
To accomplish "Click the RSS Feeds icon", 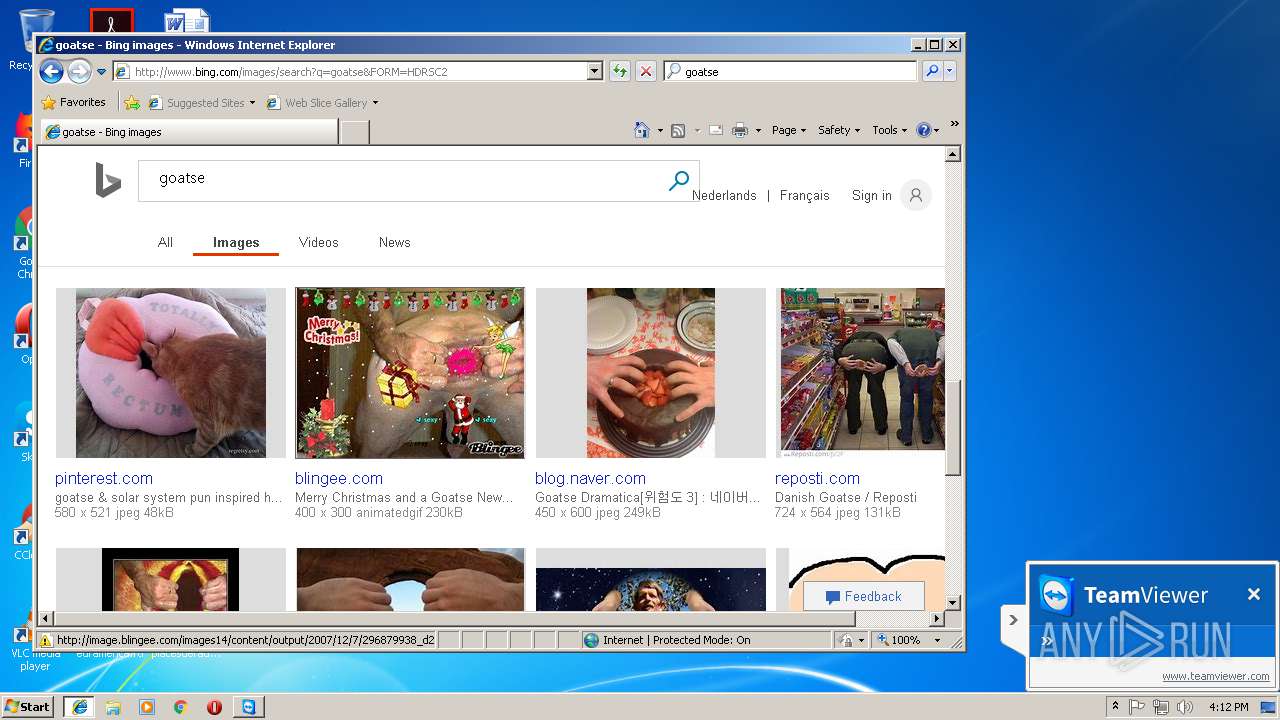I will pyautogui.click(x=678, y=130).
